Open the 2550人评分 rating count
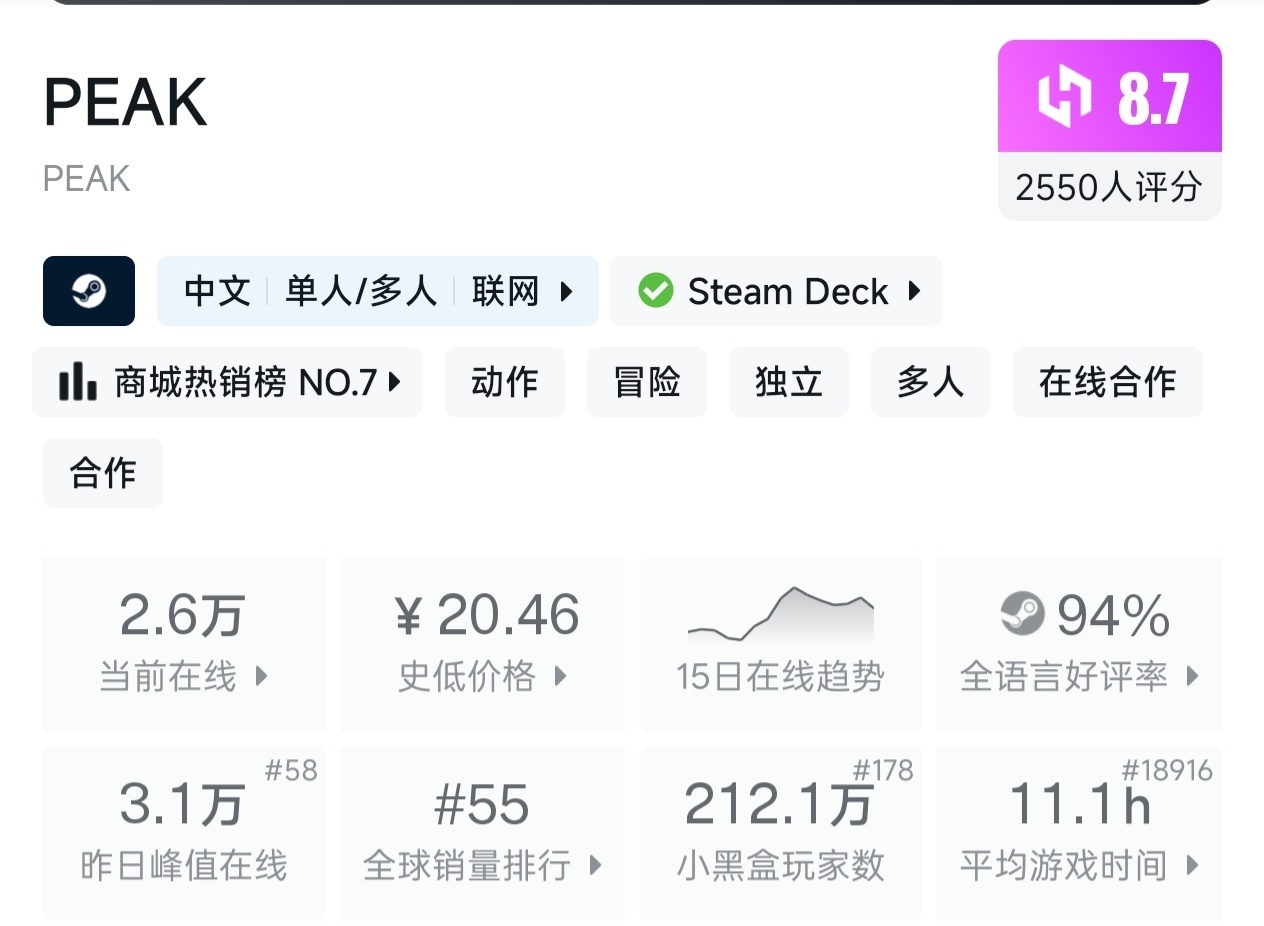 tap(1109, 187)
